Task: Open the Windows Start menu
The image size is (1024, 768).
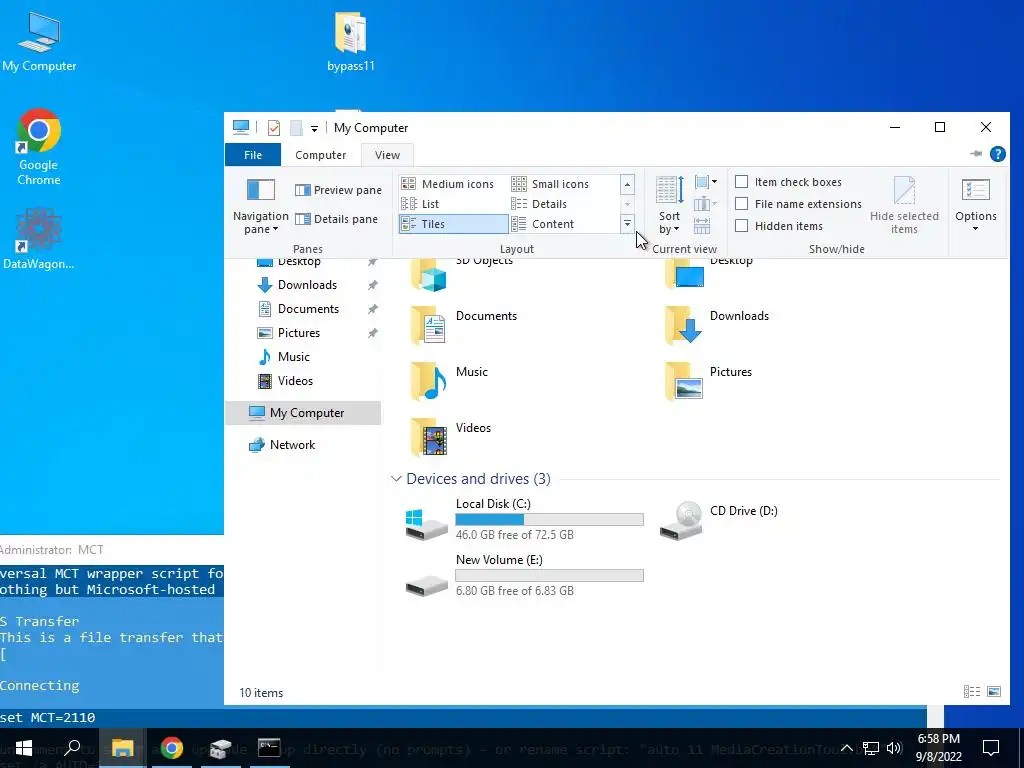Action: pos(24,748)
